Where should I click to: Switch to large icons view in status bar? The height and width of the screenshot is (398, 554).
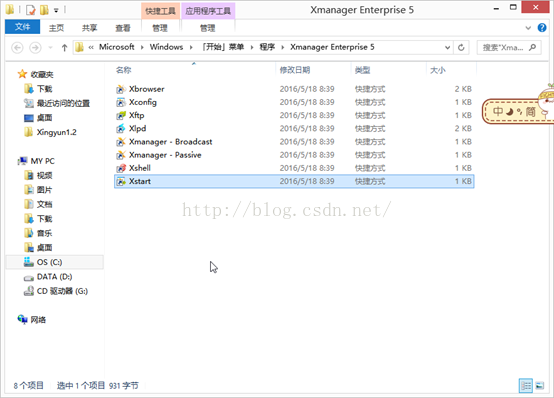pyautogui.click(x=540, y=386)
